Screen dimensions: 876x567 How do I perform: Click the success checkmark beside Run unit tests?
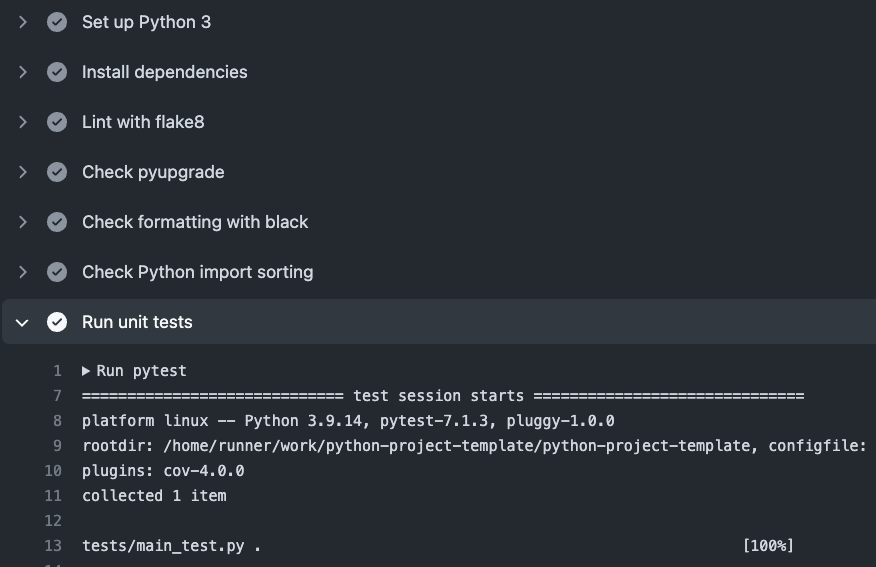(57, 322)
